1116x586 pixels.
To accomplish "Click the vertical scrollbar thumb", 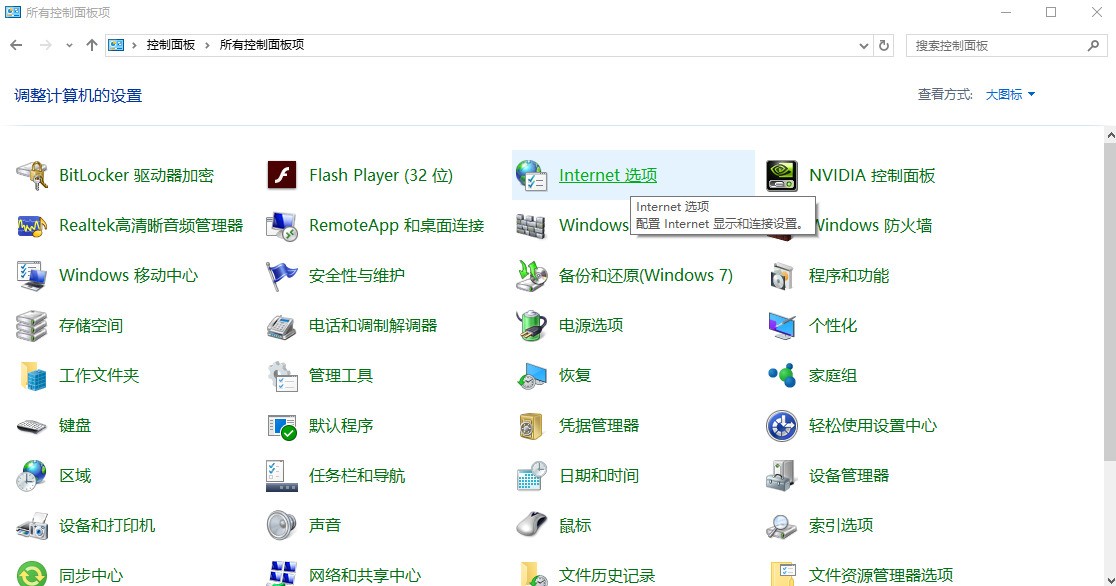I will click(1110, 301).
